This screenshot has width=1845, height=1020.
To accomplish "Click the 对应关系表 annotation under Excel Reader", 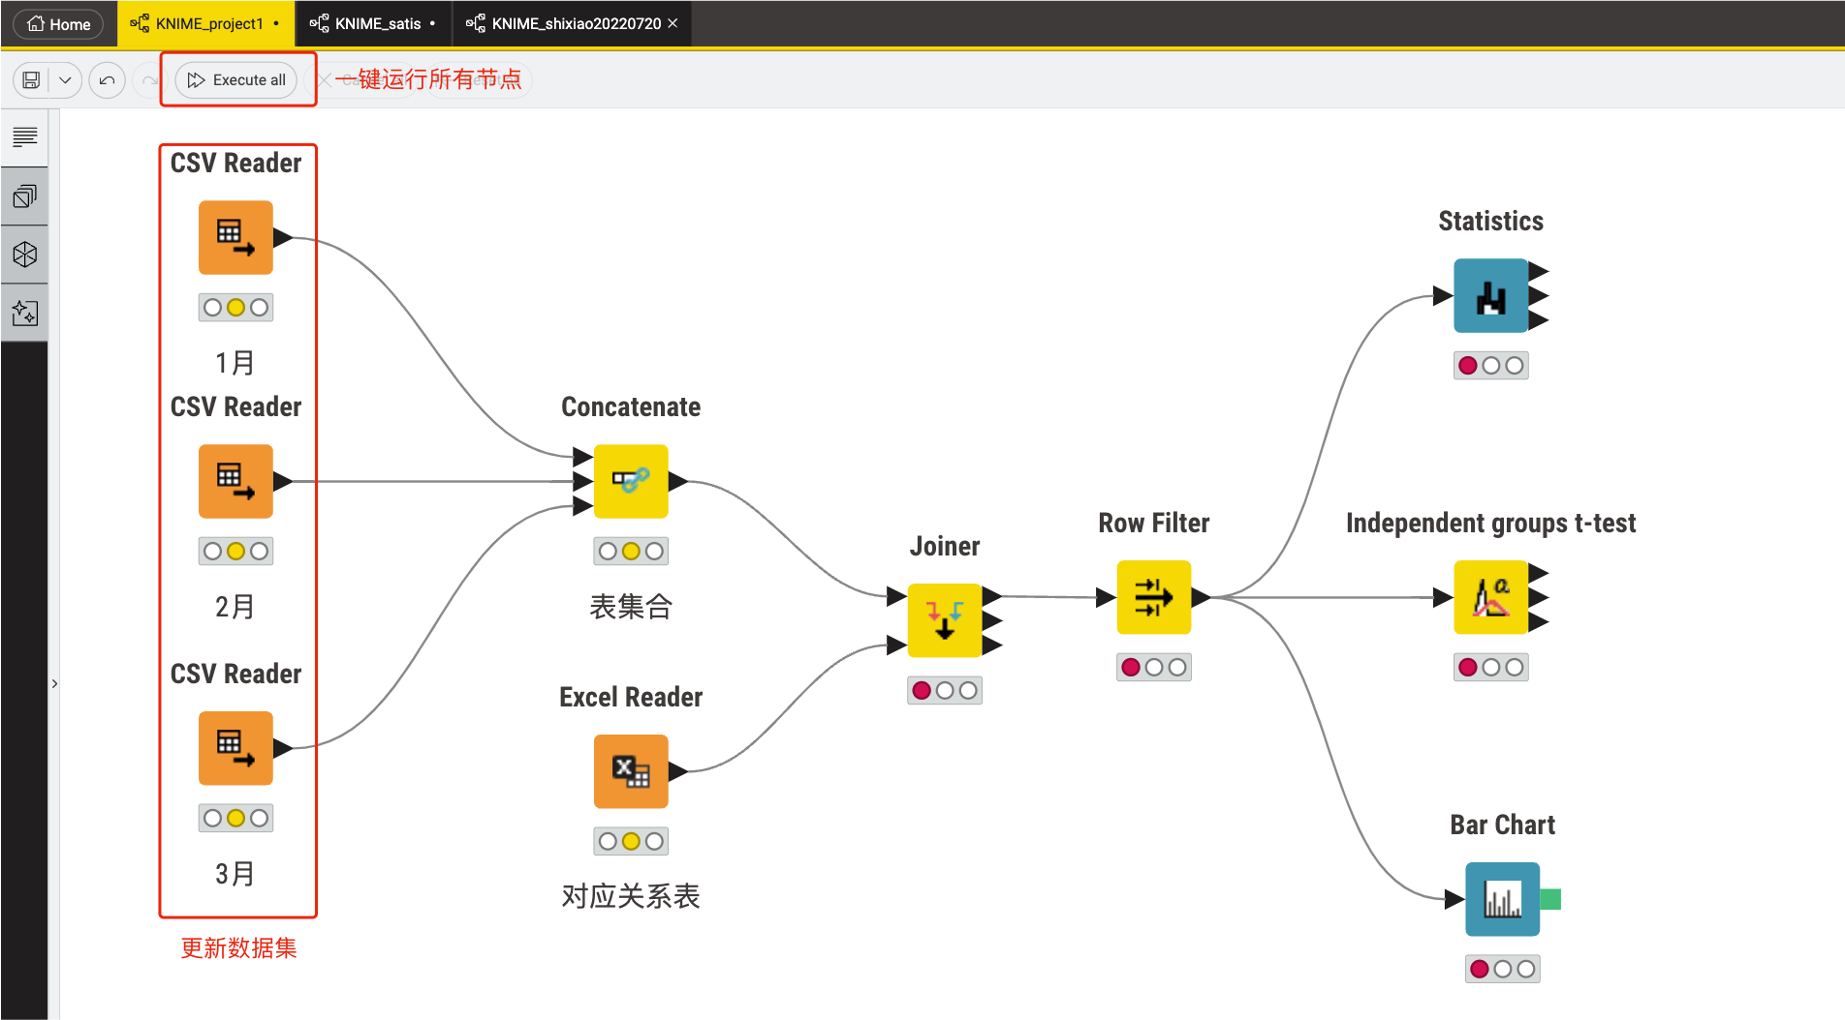I will point(631,896).
